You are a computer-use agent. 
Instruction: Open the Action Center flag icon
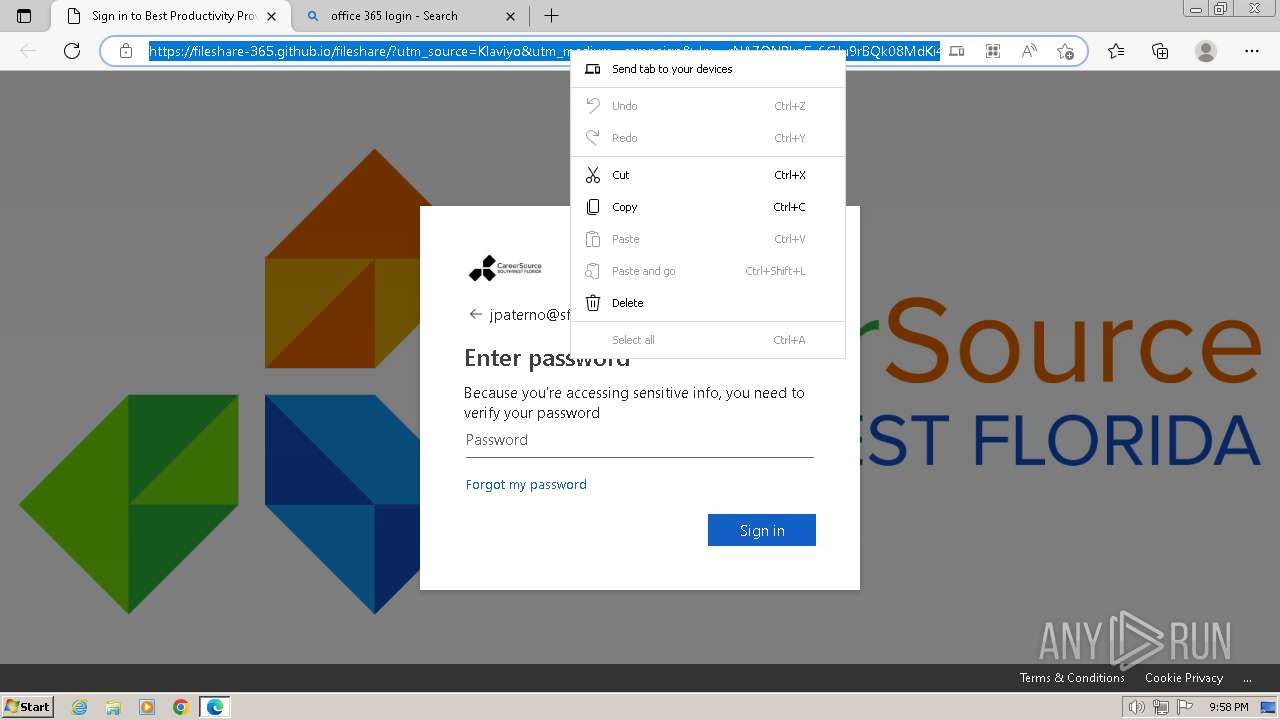point(1184,707)
